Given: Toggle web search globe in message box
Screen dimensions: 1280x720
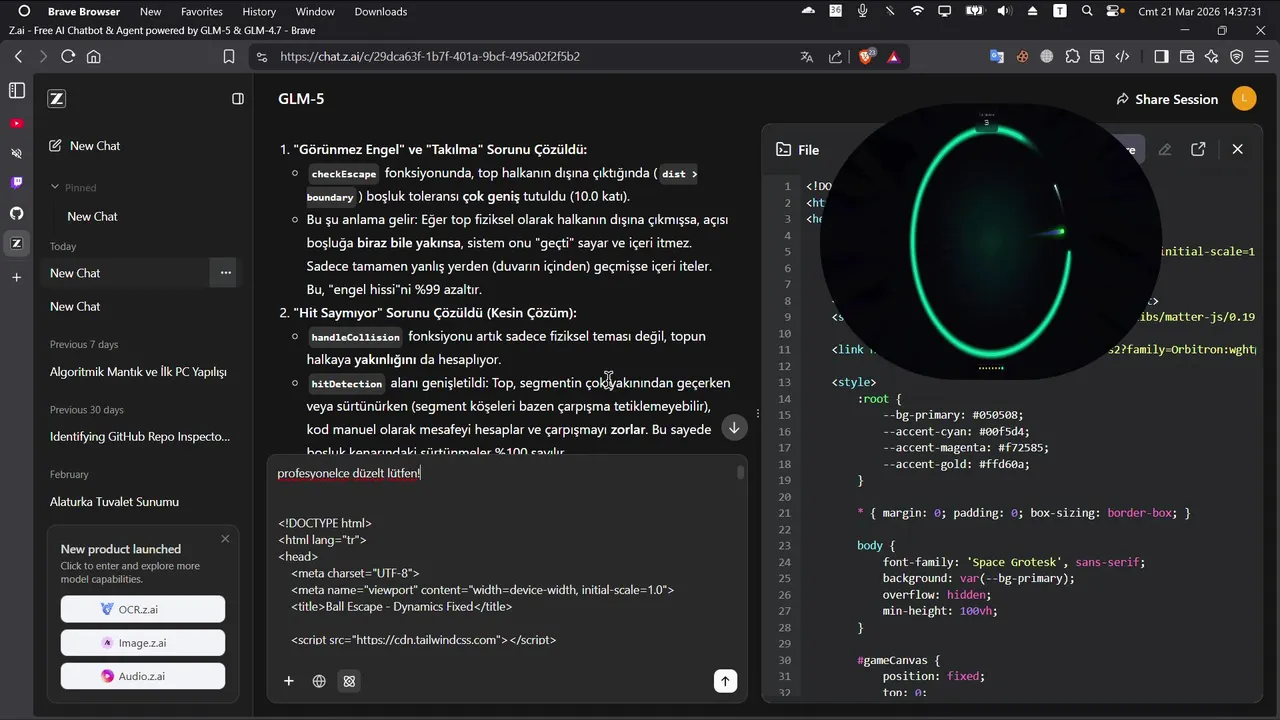Looking at the screenshot, I should click(x=319, y=681).
